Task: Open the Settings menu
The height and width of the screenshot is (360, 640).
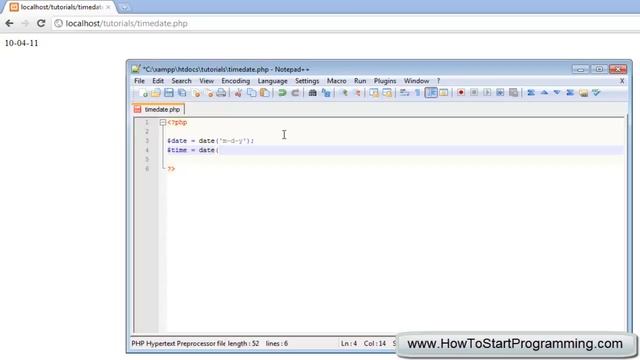Action: click(307, 81)
